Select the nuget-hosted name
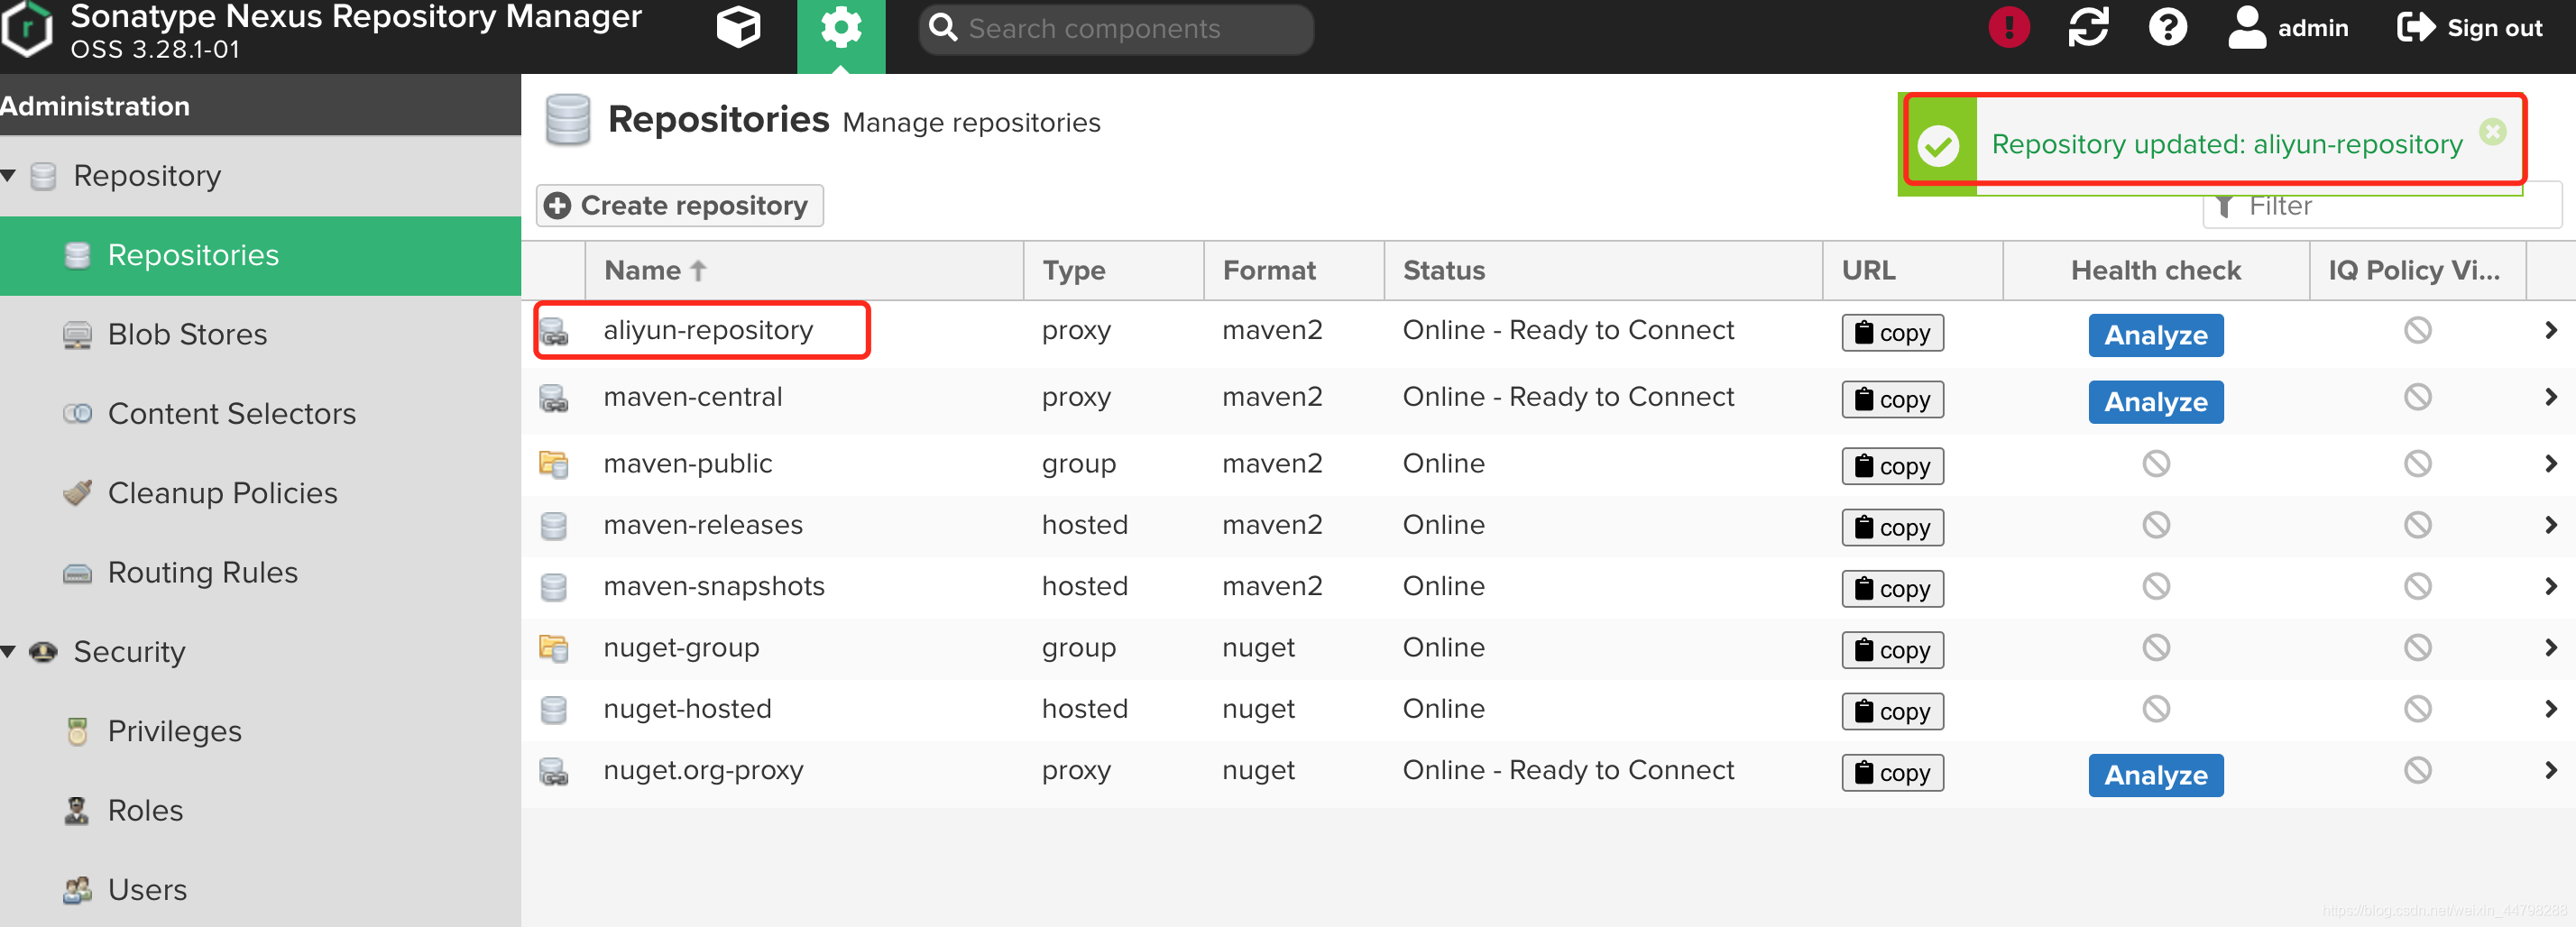This screenshot has height=927, width=2576. click(687, 710)
